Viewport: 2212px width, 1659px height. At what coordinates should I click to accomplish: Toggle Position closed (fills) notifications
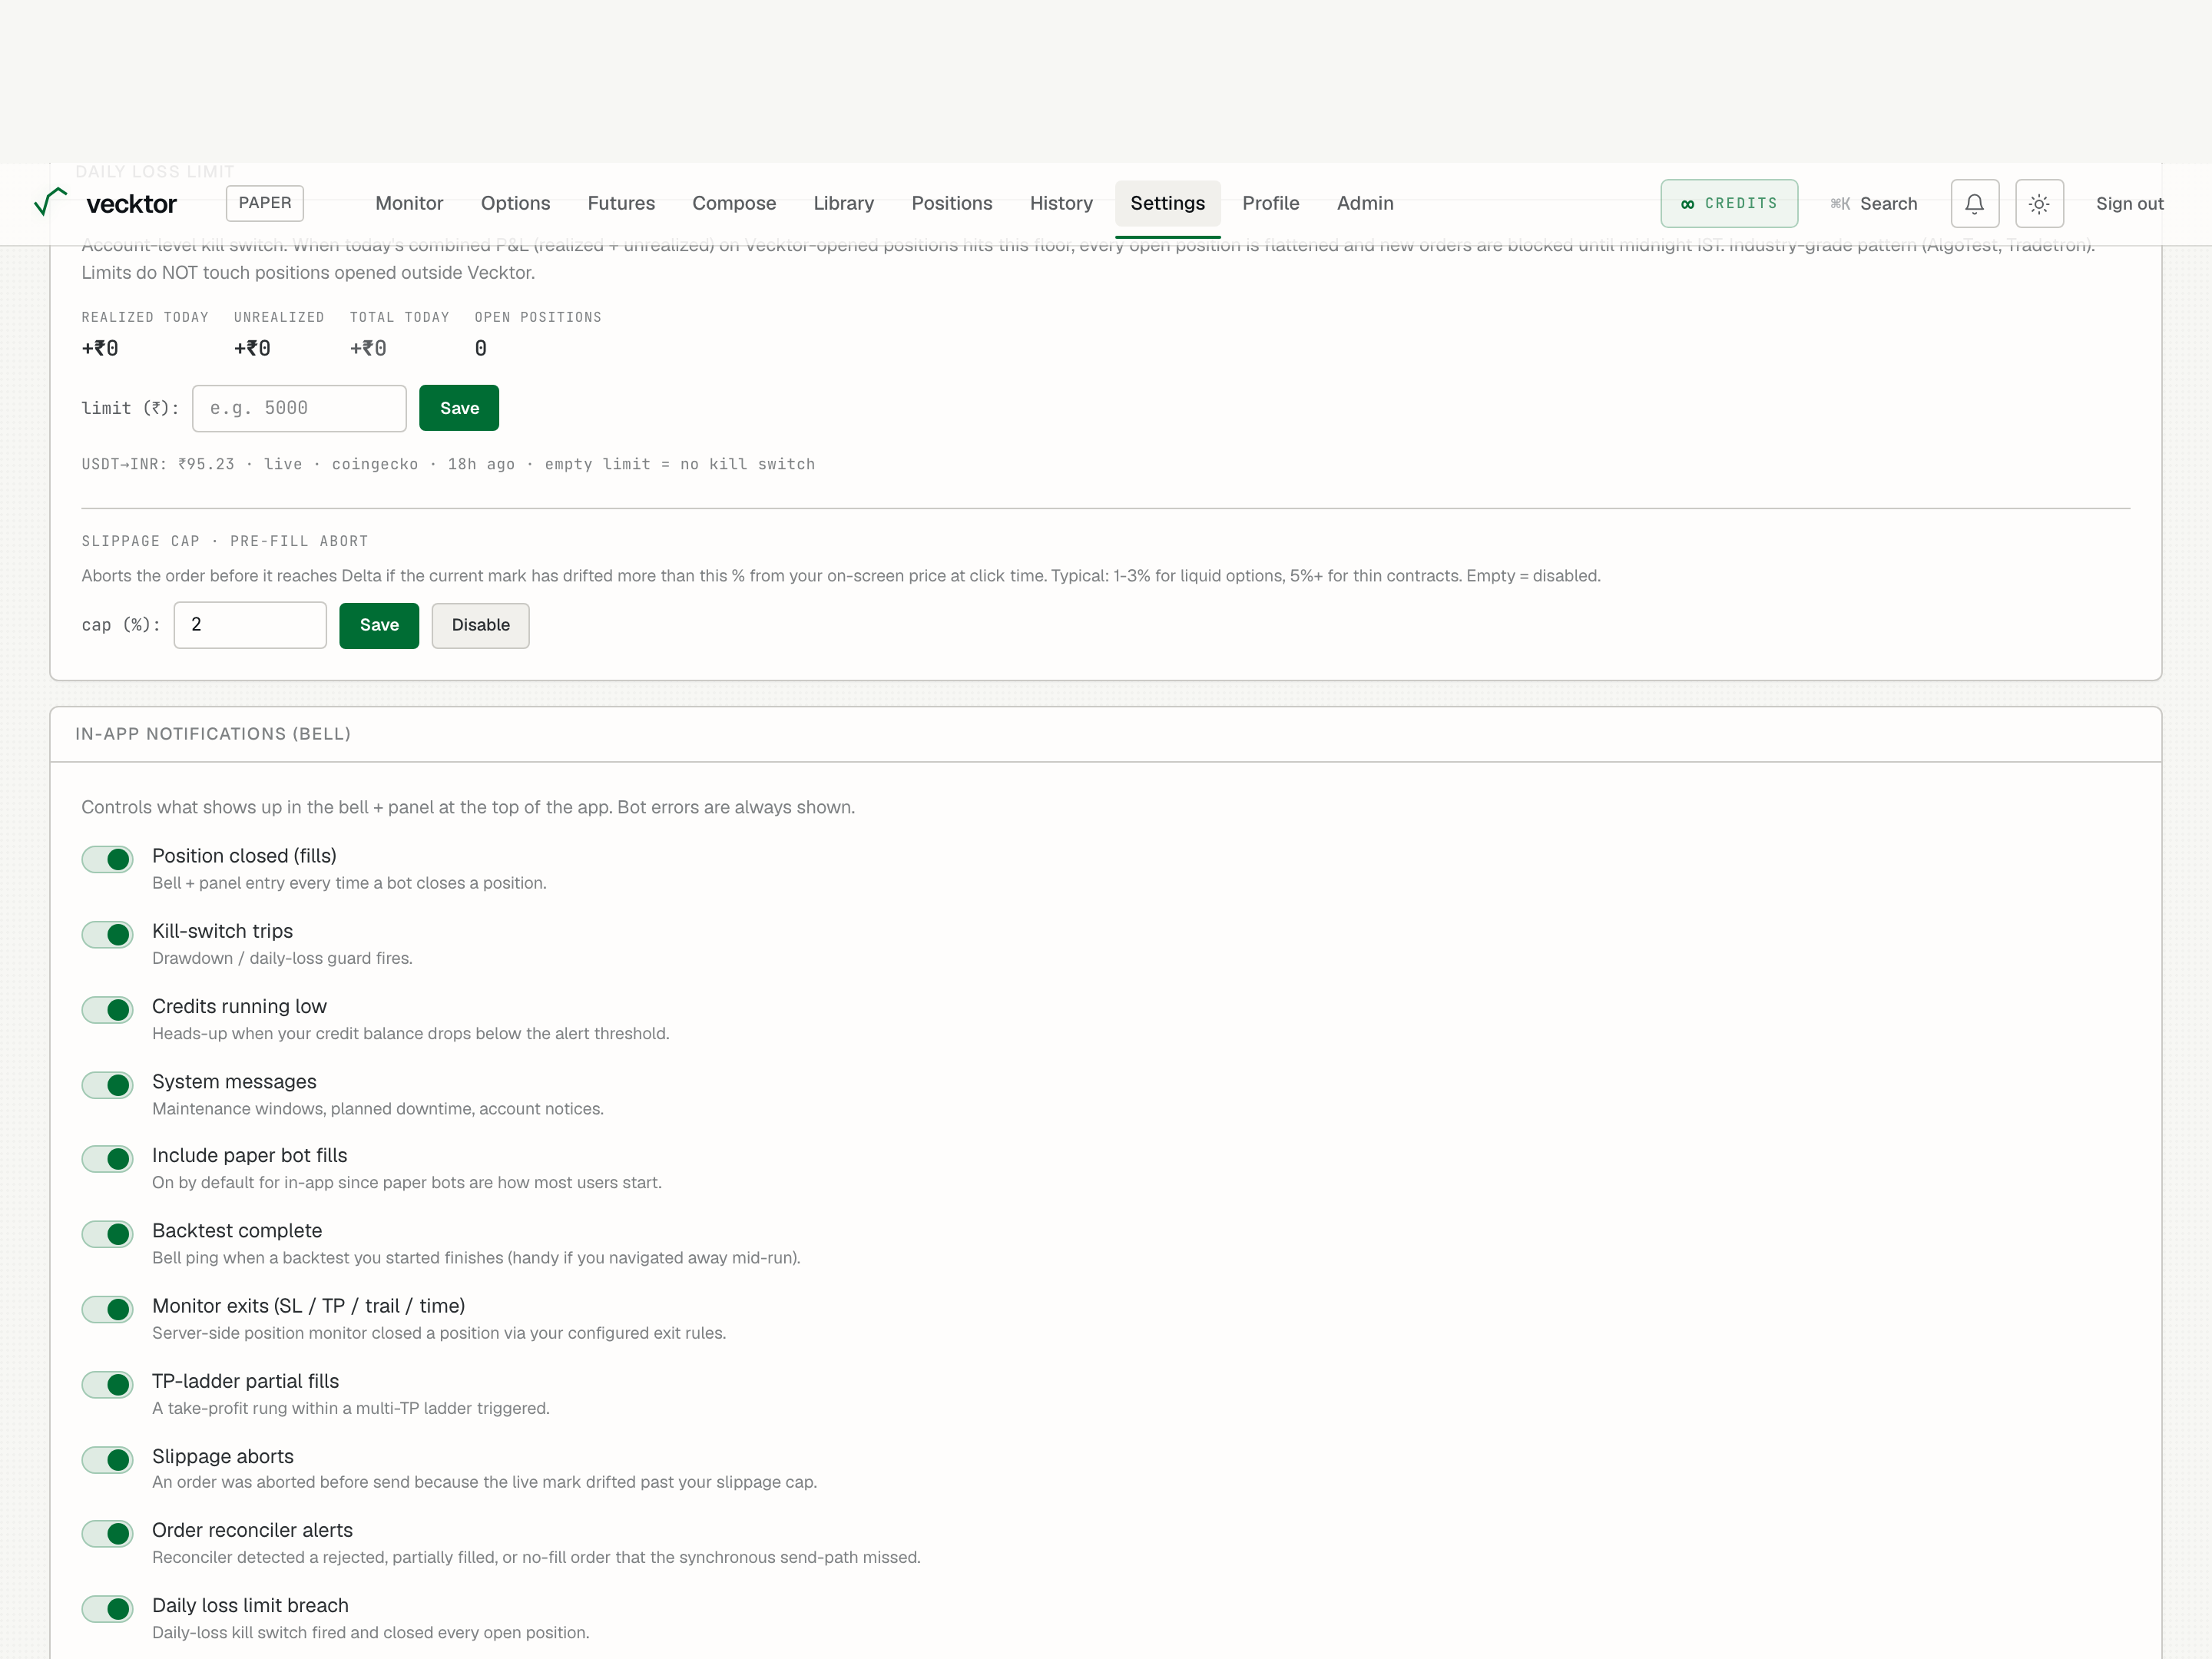107,859
